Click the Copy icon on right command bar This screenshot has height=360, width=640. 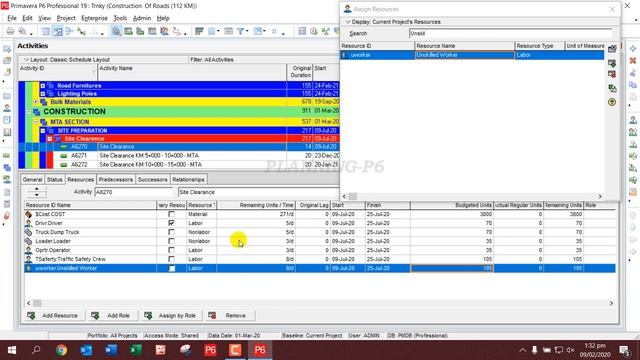click(633, 84)
